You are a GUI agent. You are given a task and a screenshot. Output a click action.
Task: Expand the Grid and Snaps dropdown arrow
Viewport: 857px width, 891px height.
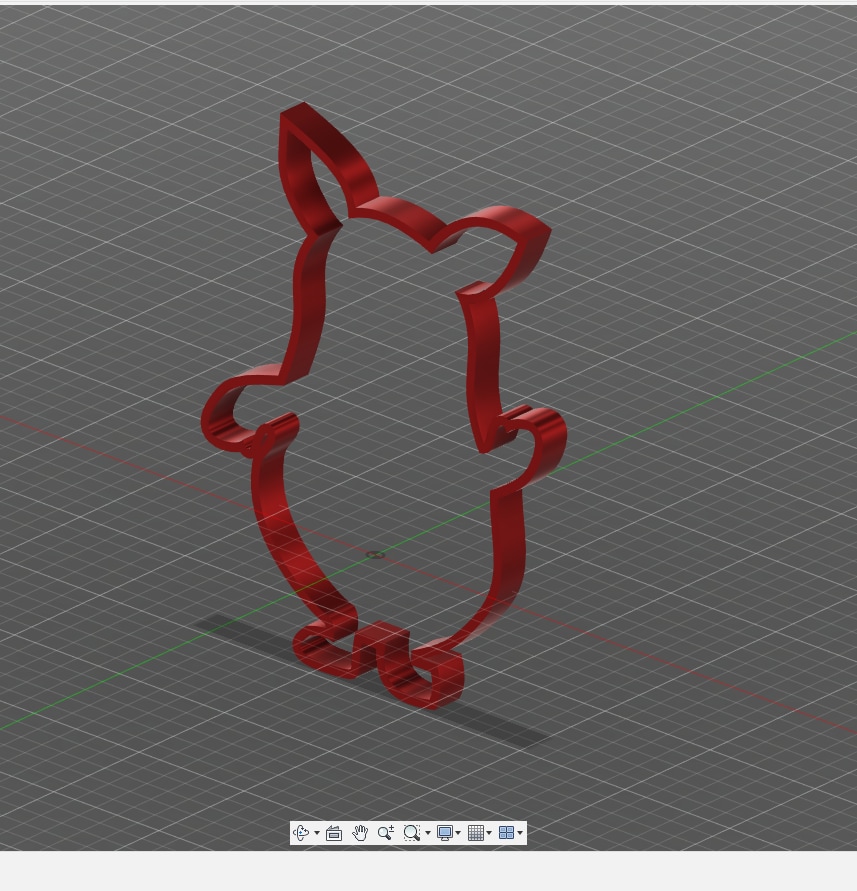coord(489,834)
